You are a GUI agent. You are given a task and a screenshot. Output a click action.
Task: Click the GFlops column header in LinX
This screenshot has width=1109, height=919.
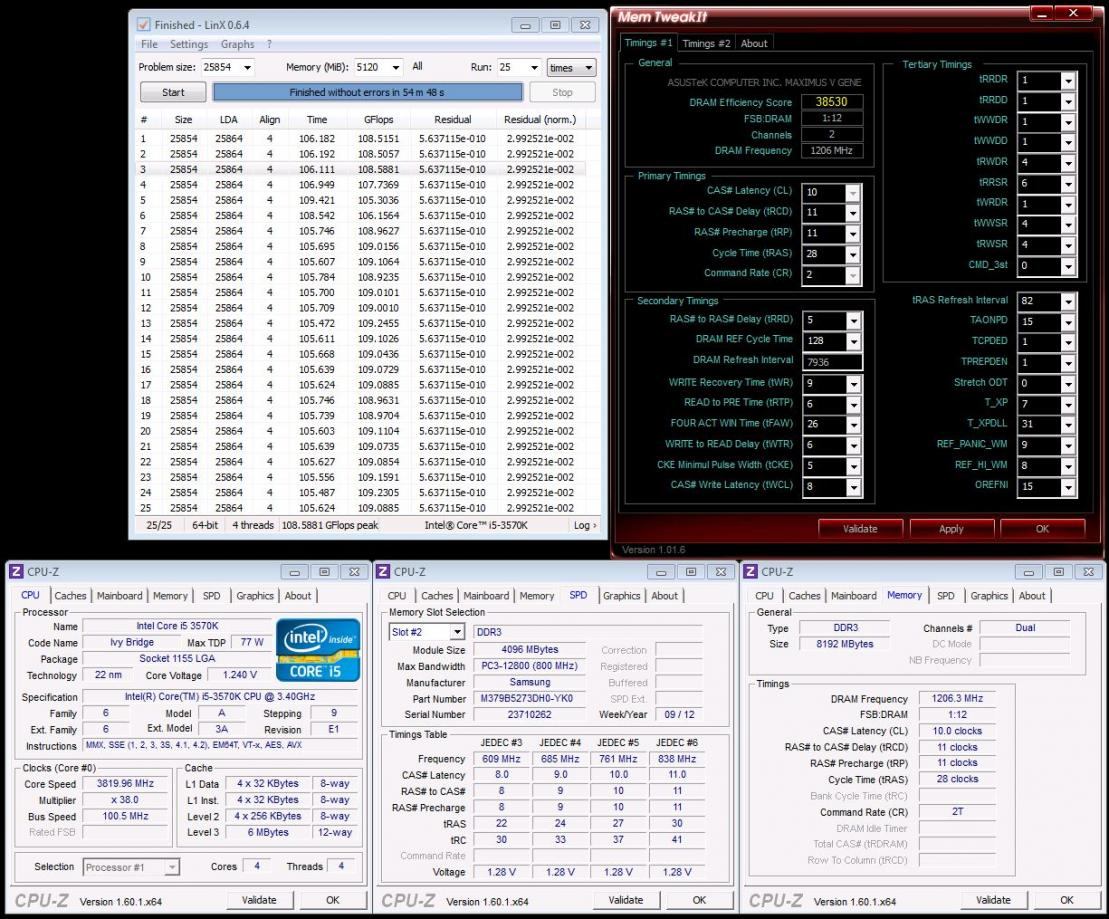(x=378, y=120)
